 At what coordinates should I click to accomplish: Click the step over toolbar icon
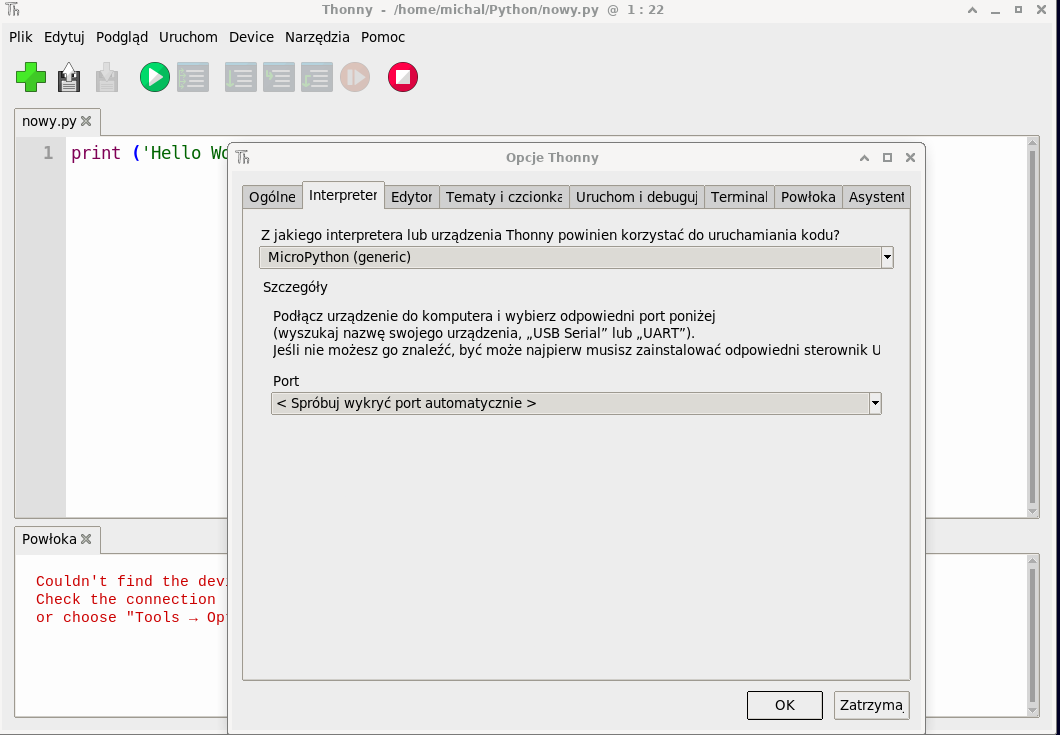click(241, 77)
